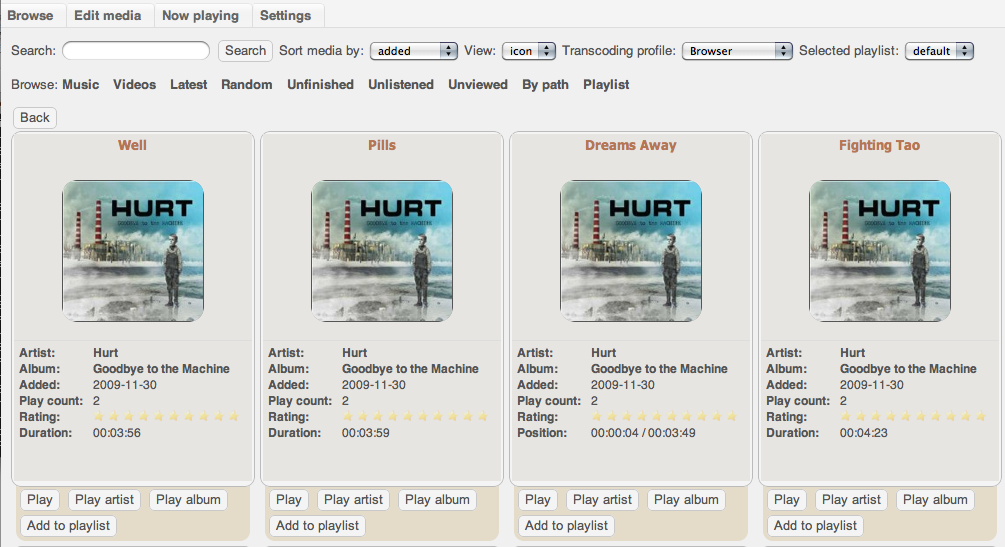Focus the Search text field
1005x547 pixels.
pos(136,51)
